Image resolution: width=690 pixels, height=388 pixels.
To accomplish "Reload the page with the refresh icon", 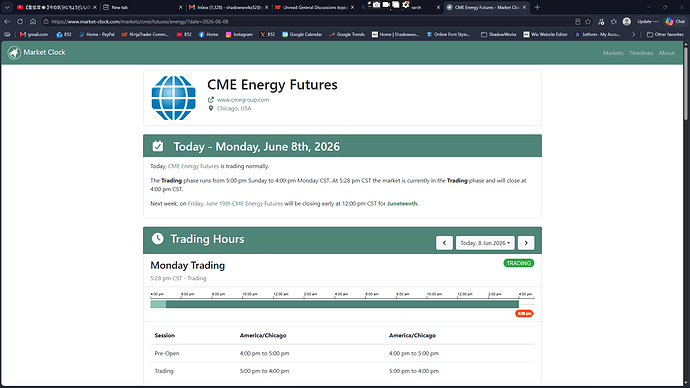I will (20, 22).
